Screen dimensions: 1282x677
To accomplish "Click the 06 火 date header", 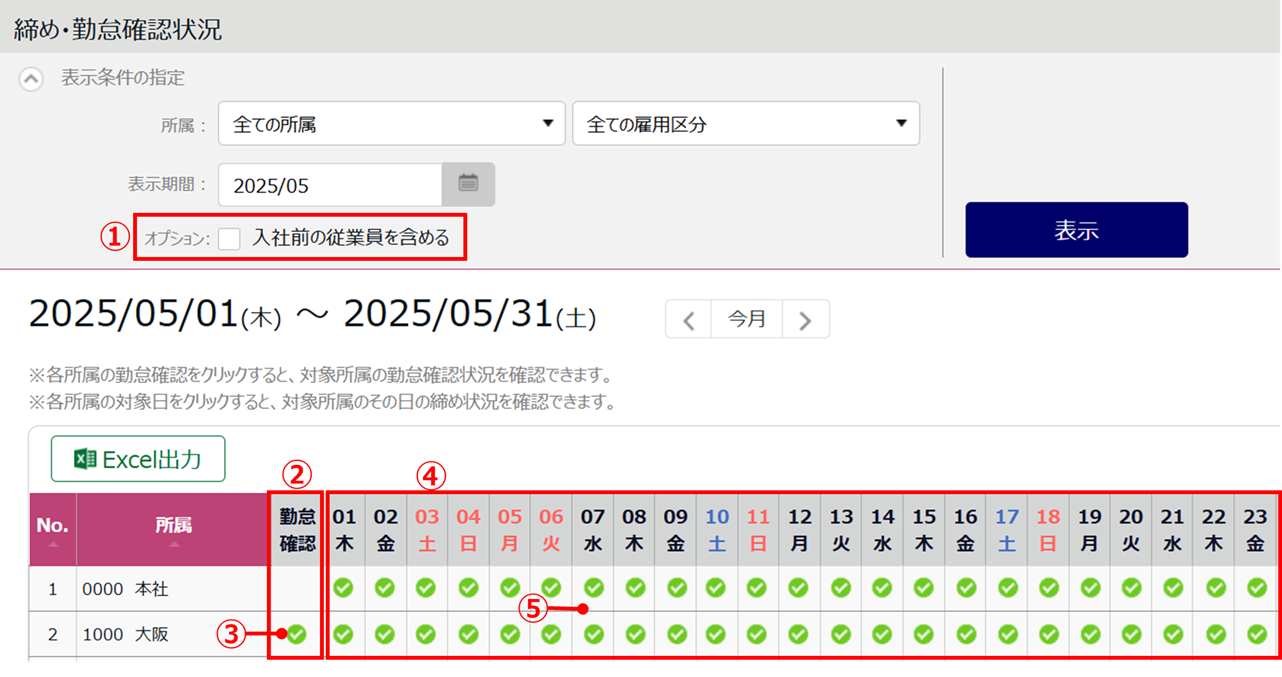I will tap(551, 530).
